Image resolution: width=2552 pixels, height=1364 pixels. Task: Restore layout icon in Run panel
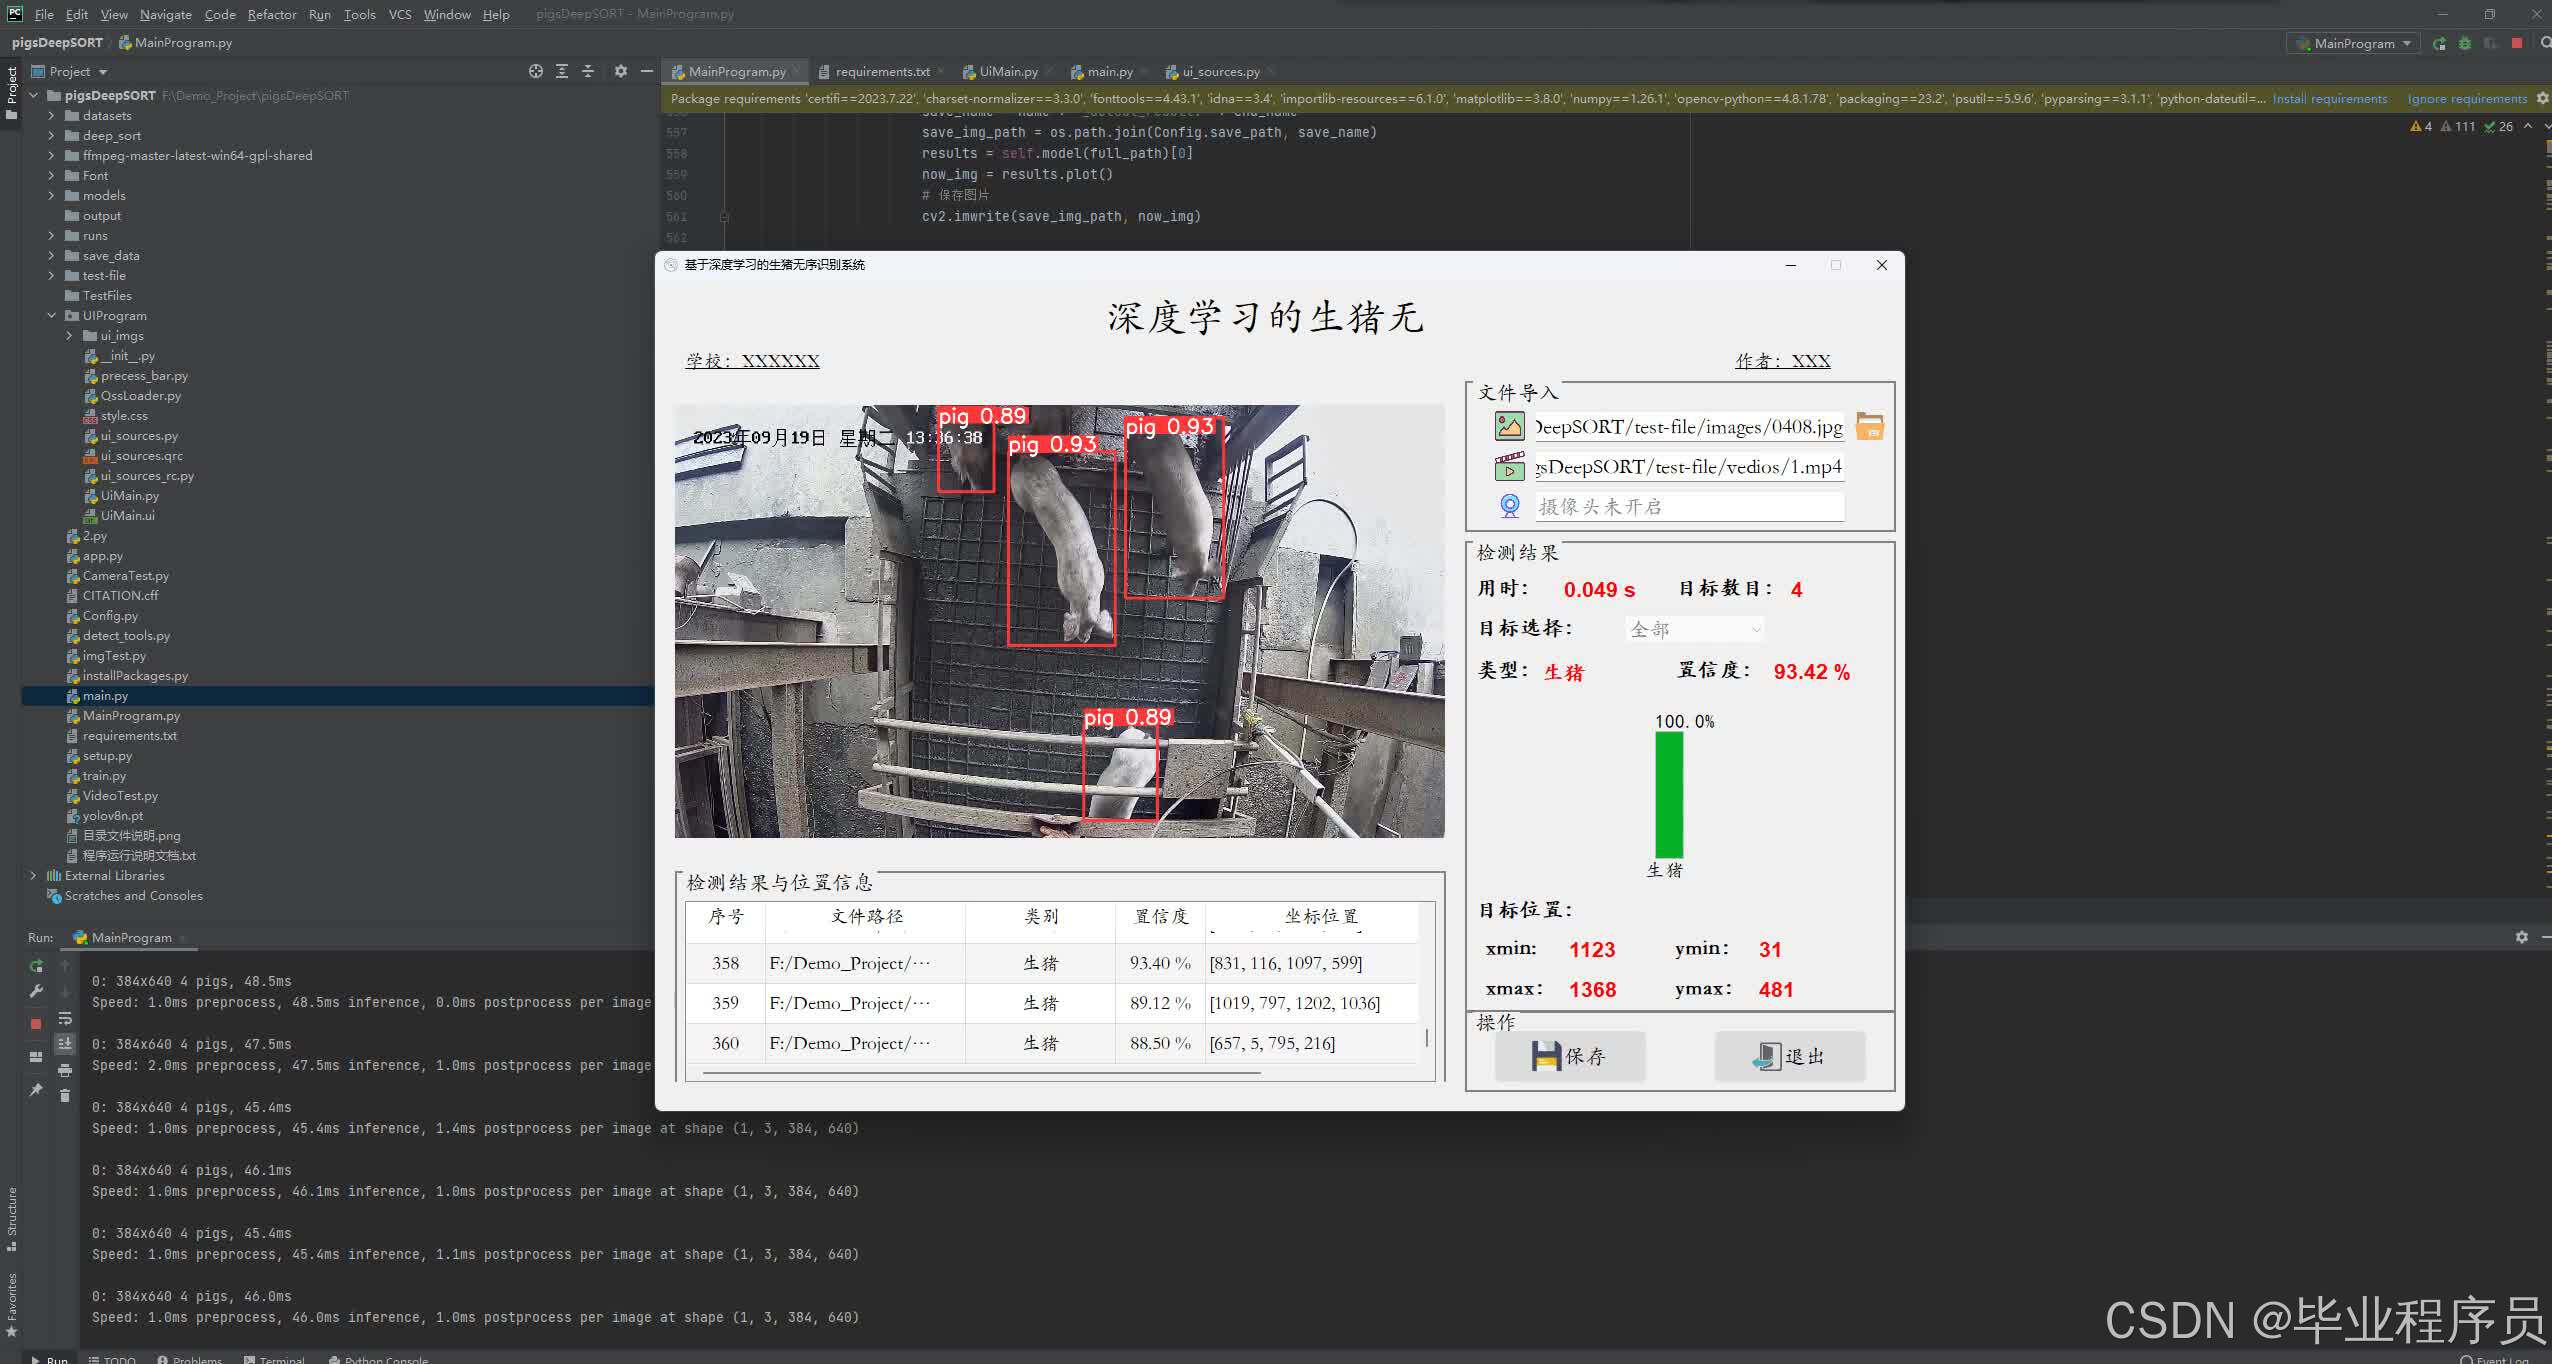[36, 1056]
